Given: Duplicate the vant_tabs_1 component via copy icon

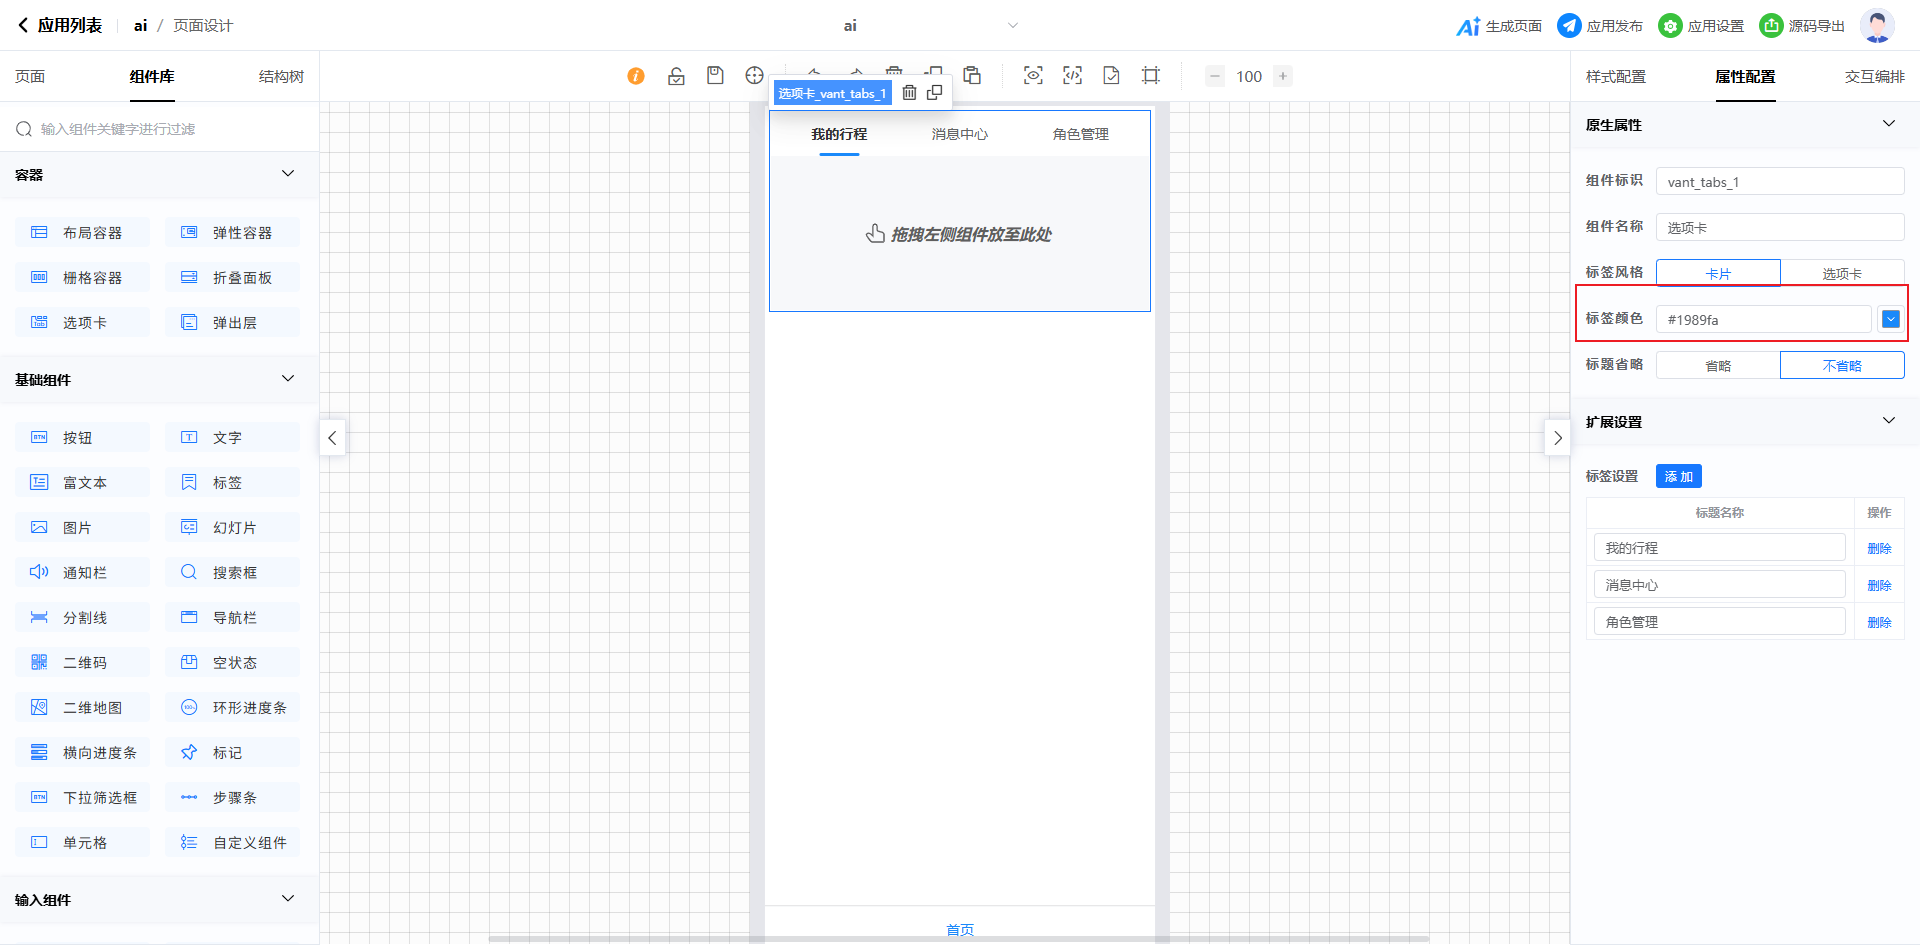Looking at the screenshot, I should coord(935,93).
